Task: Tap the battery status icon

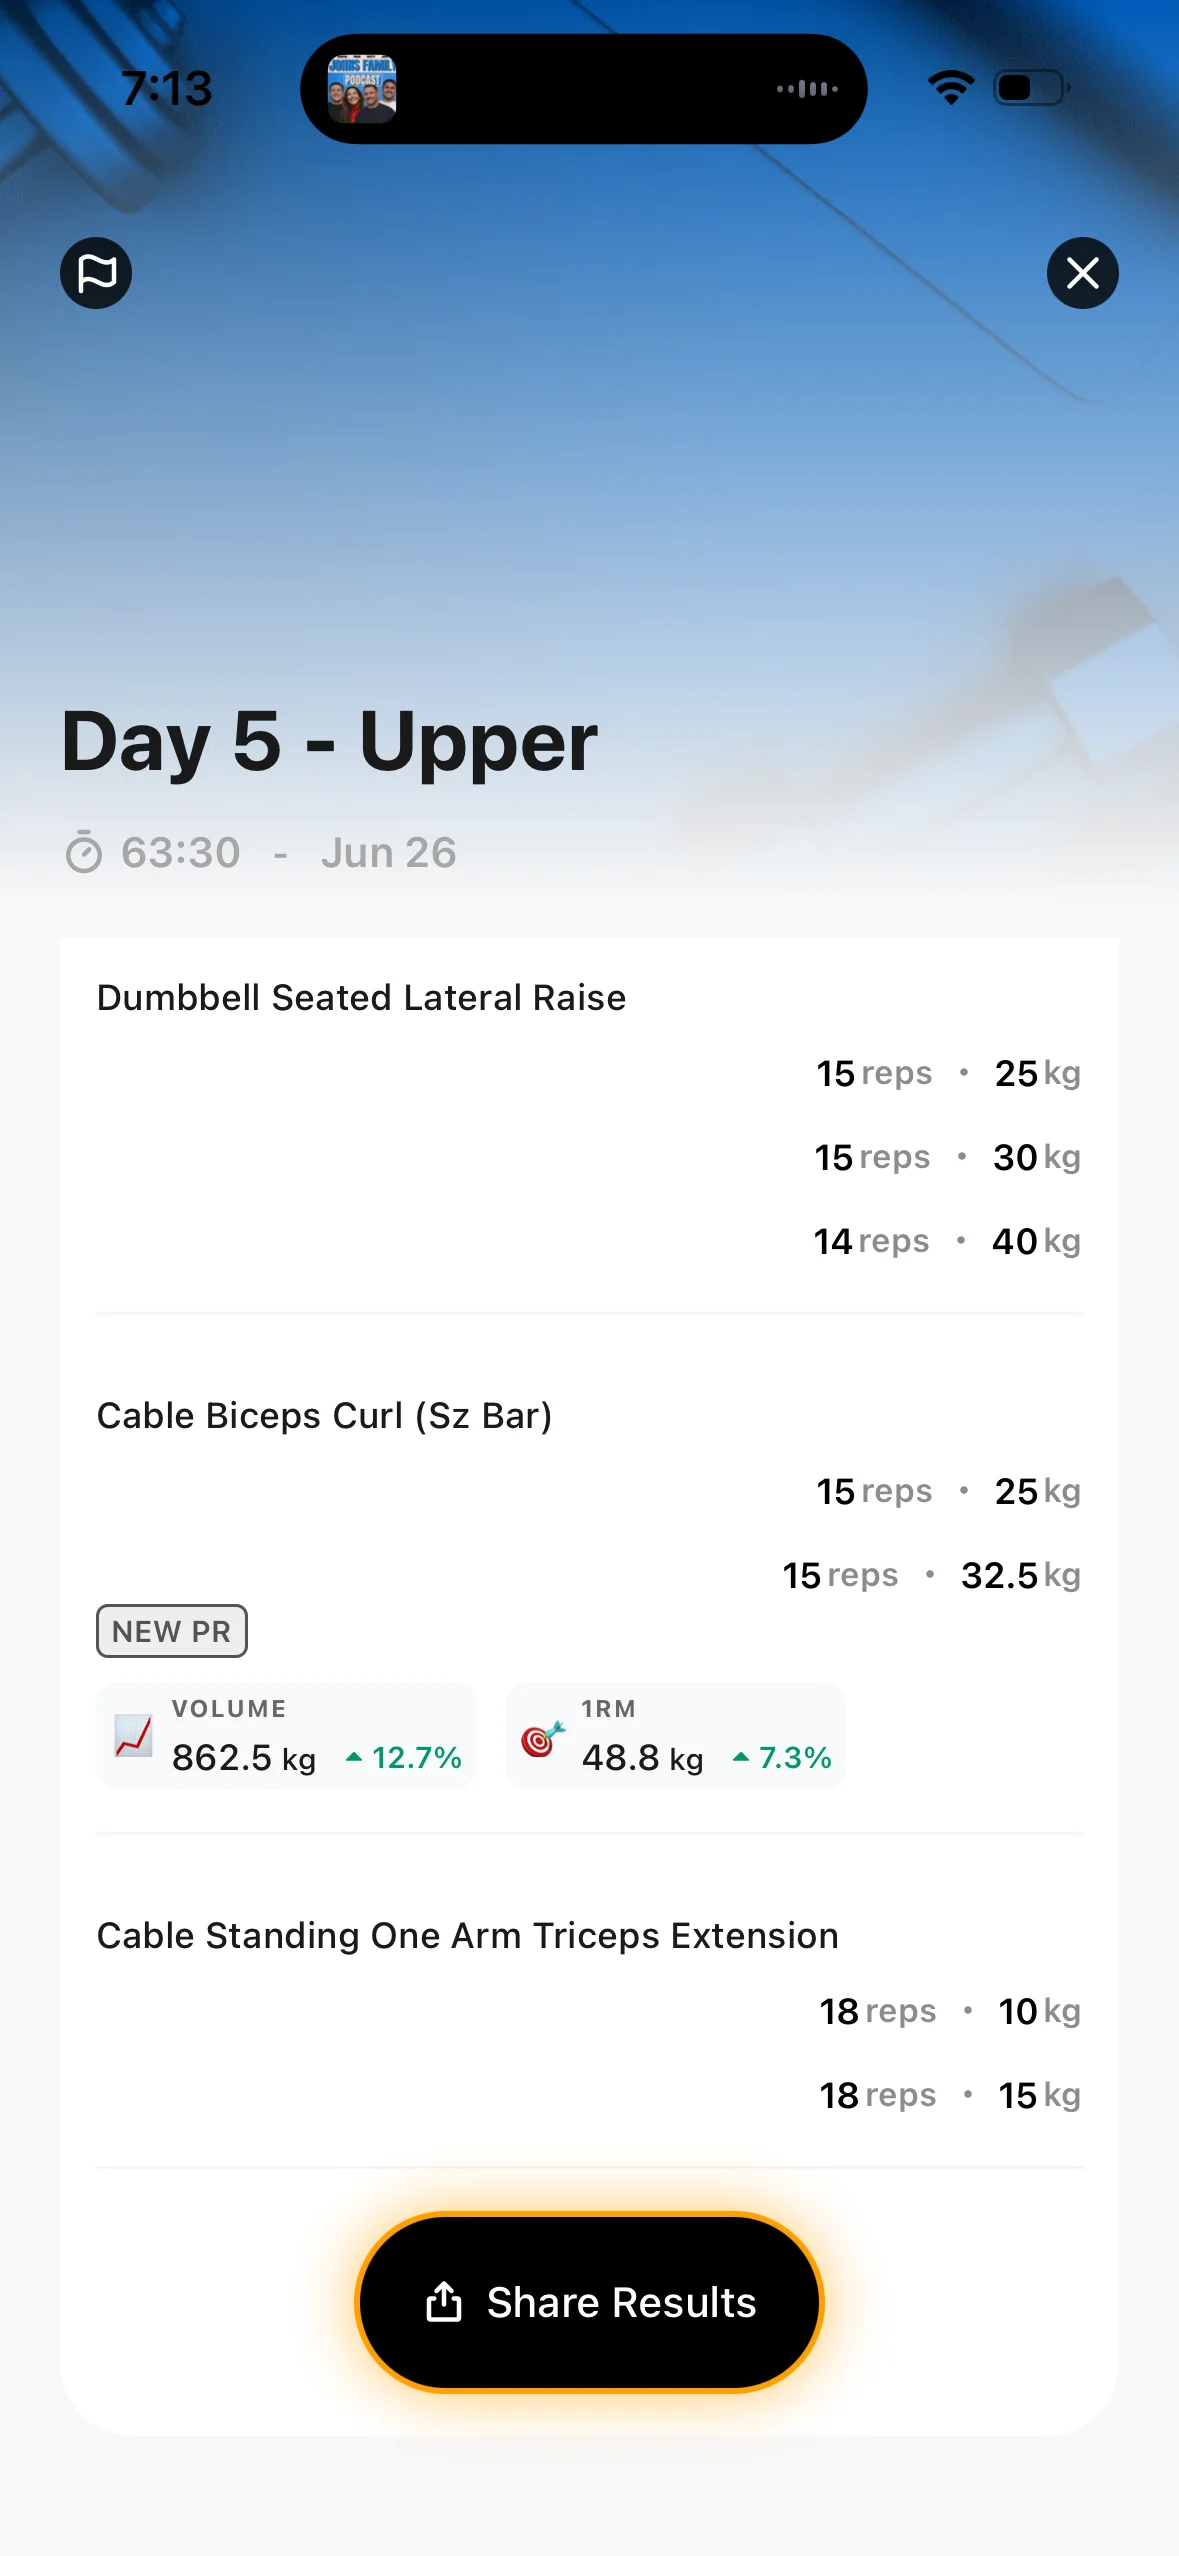Action: (x=1031, y=88)
